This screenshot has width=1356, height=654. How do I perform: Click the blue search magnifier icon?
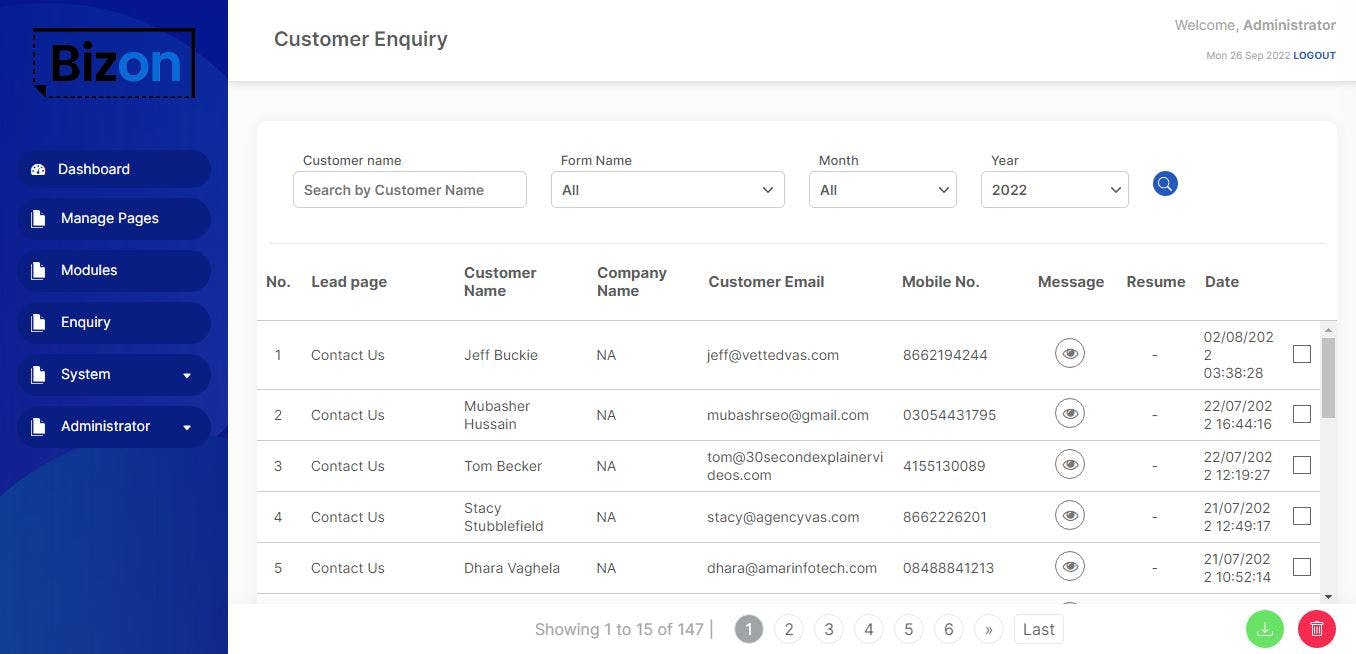click(x=1165, y=184)
